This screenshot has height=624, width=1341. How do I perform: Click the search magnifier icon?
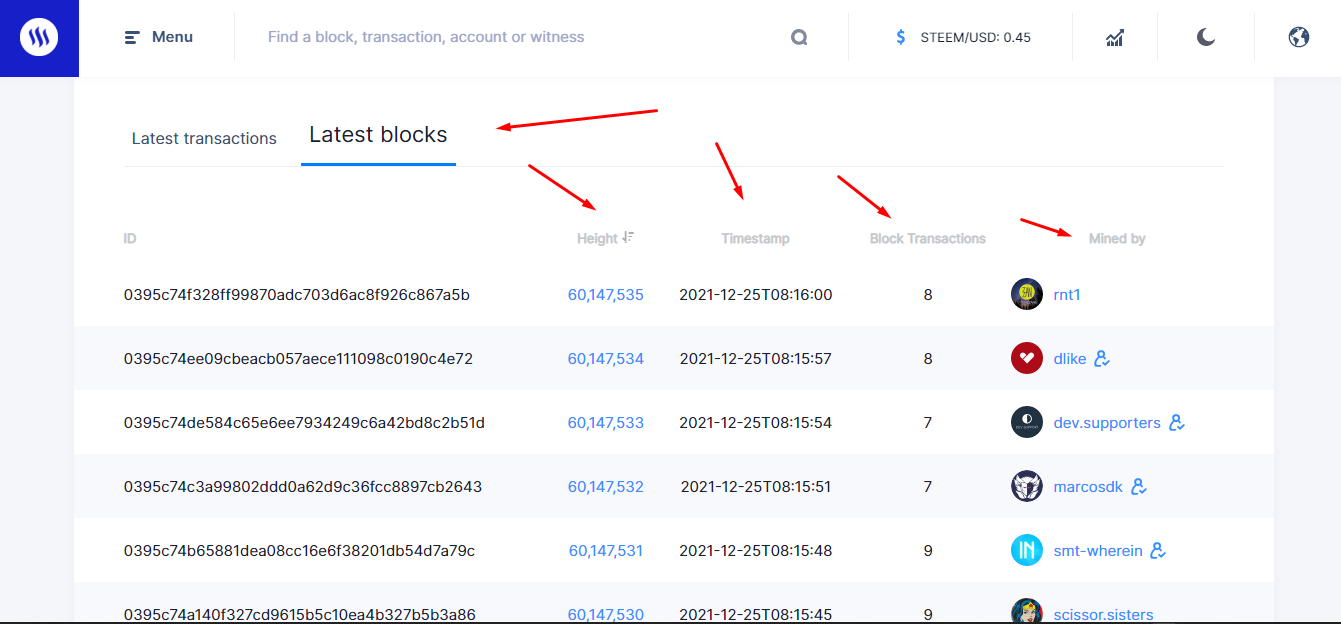click(x=799, y=37)
